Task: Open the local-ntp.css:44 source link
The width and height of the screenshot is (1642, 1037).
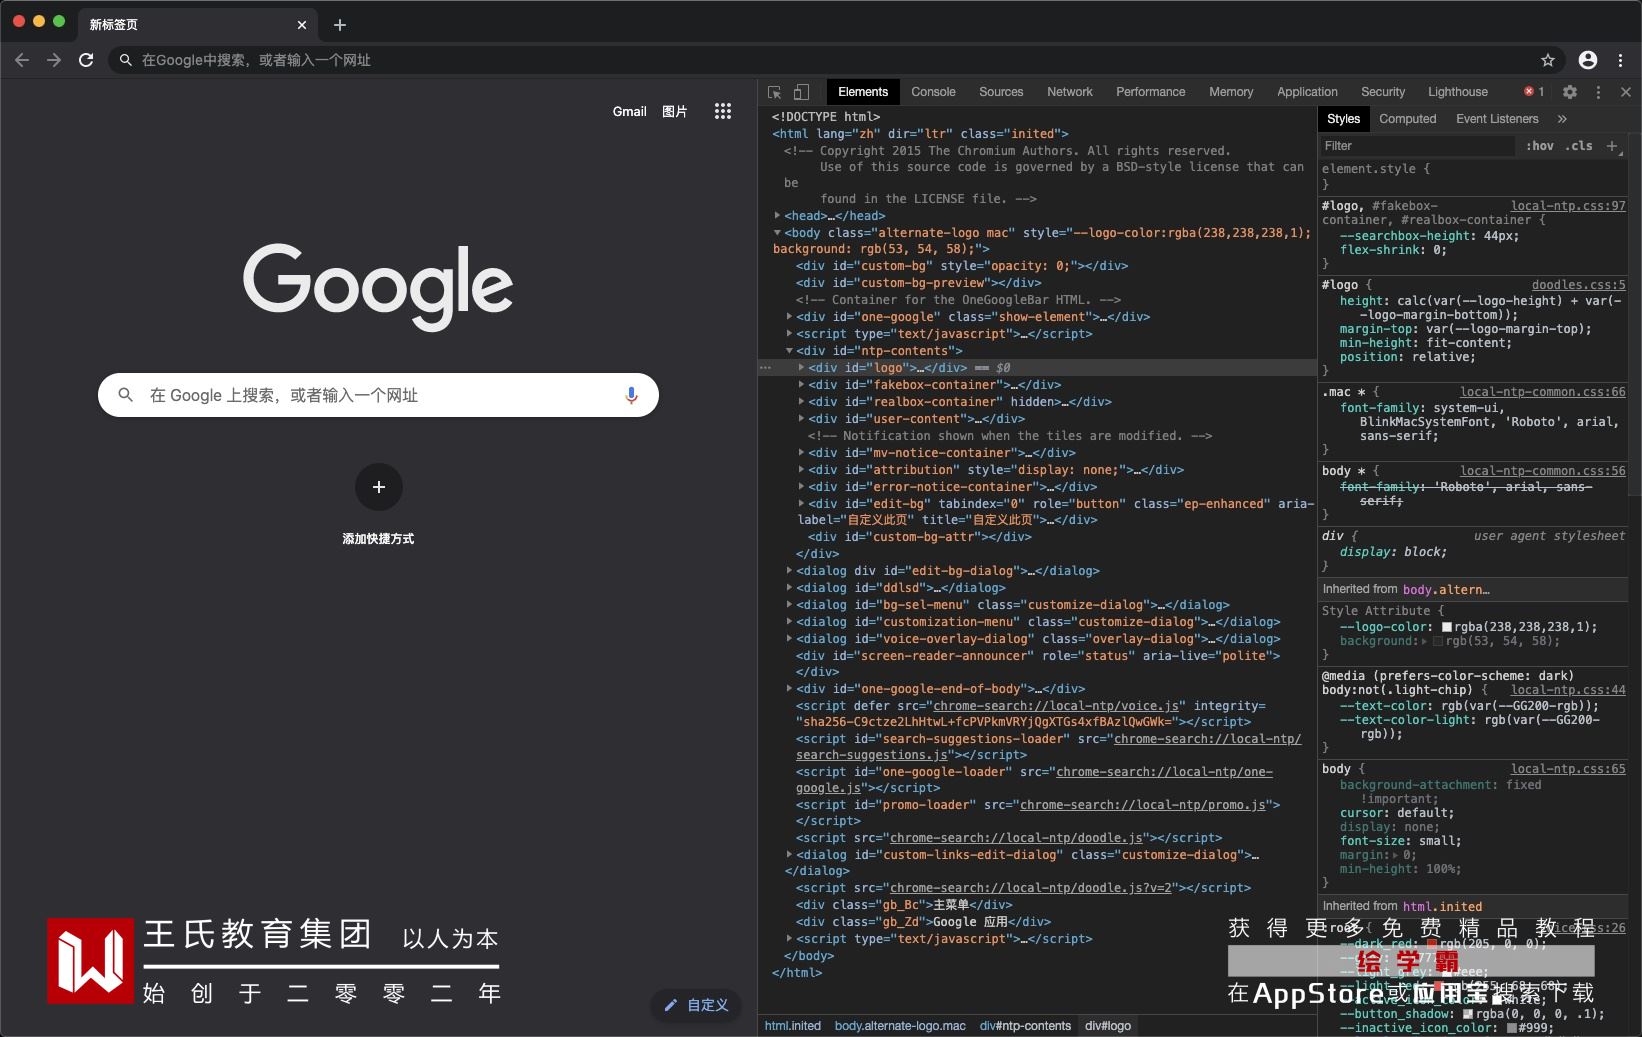Action: click(x=1568, y=690)
